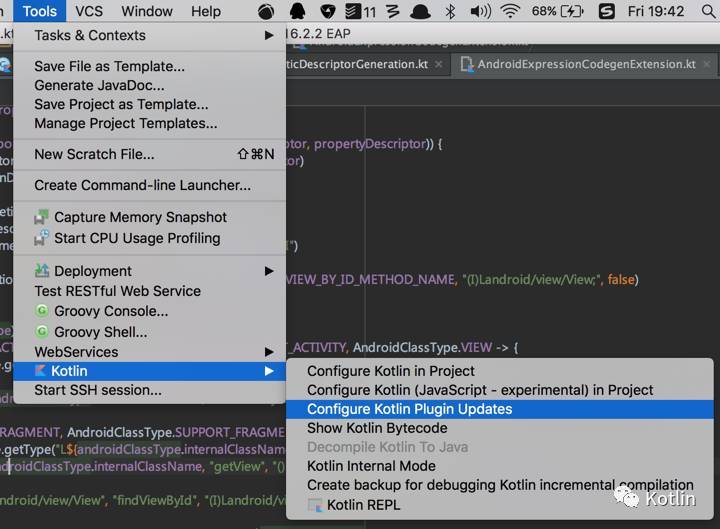This screenshot has height=529, width=720.
Task: Click the clock showing Fri 19:42
Action: click(656, 11)
